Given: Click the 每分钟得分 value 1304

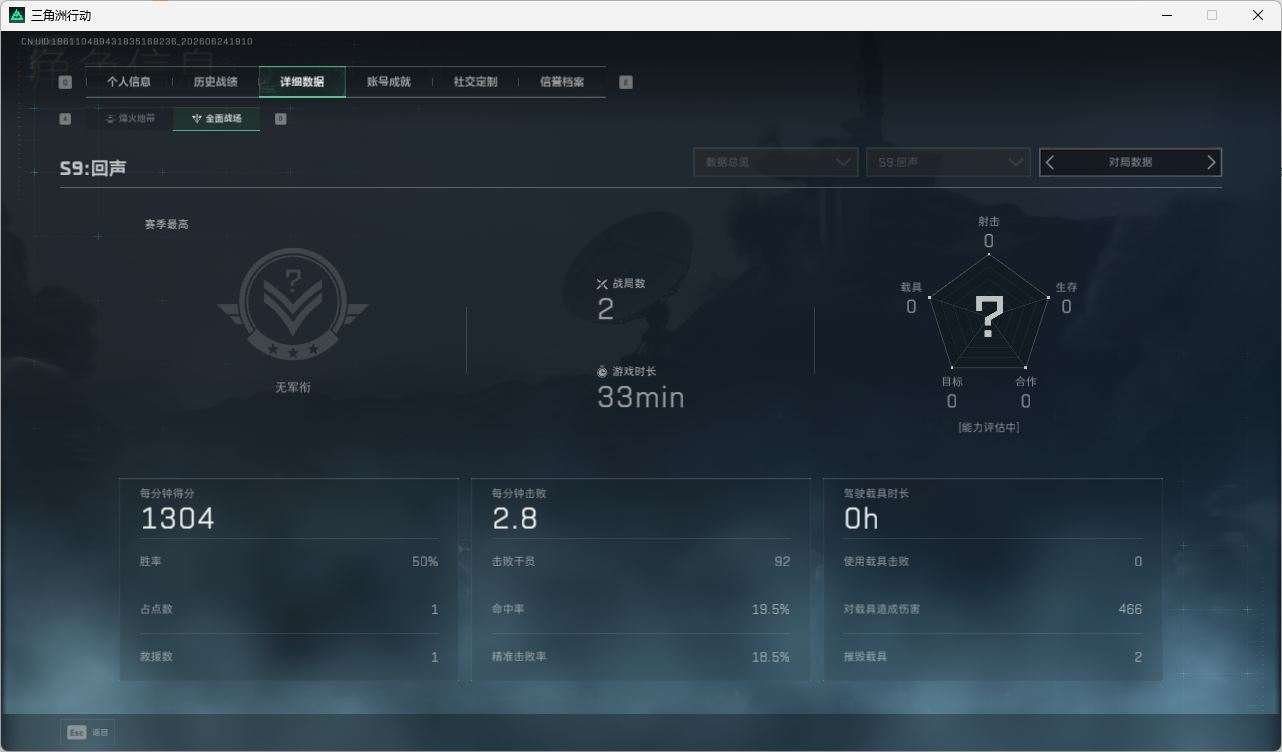Looking at the screenshot, I should 178,519.
